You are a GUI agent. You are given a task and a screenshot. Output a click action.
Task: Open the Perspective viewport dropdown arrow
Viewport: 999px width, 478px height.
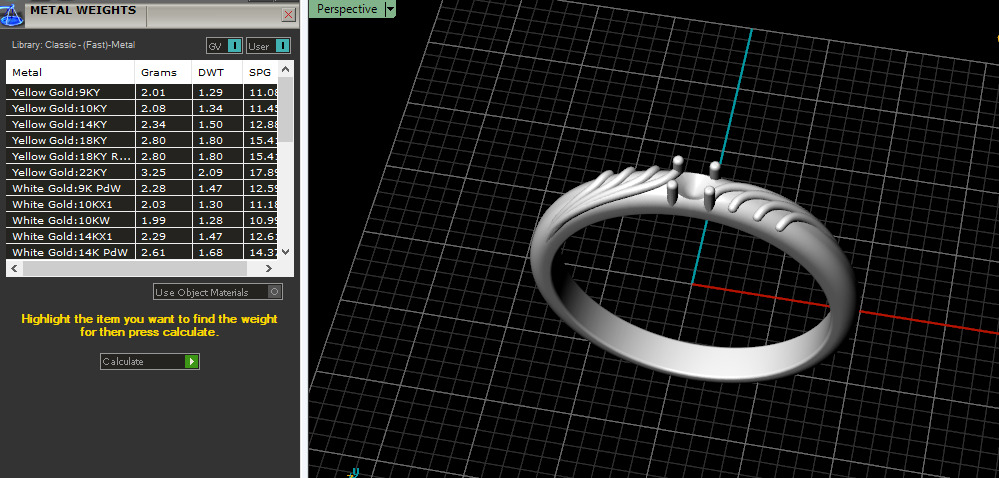pos(391,9)
